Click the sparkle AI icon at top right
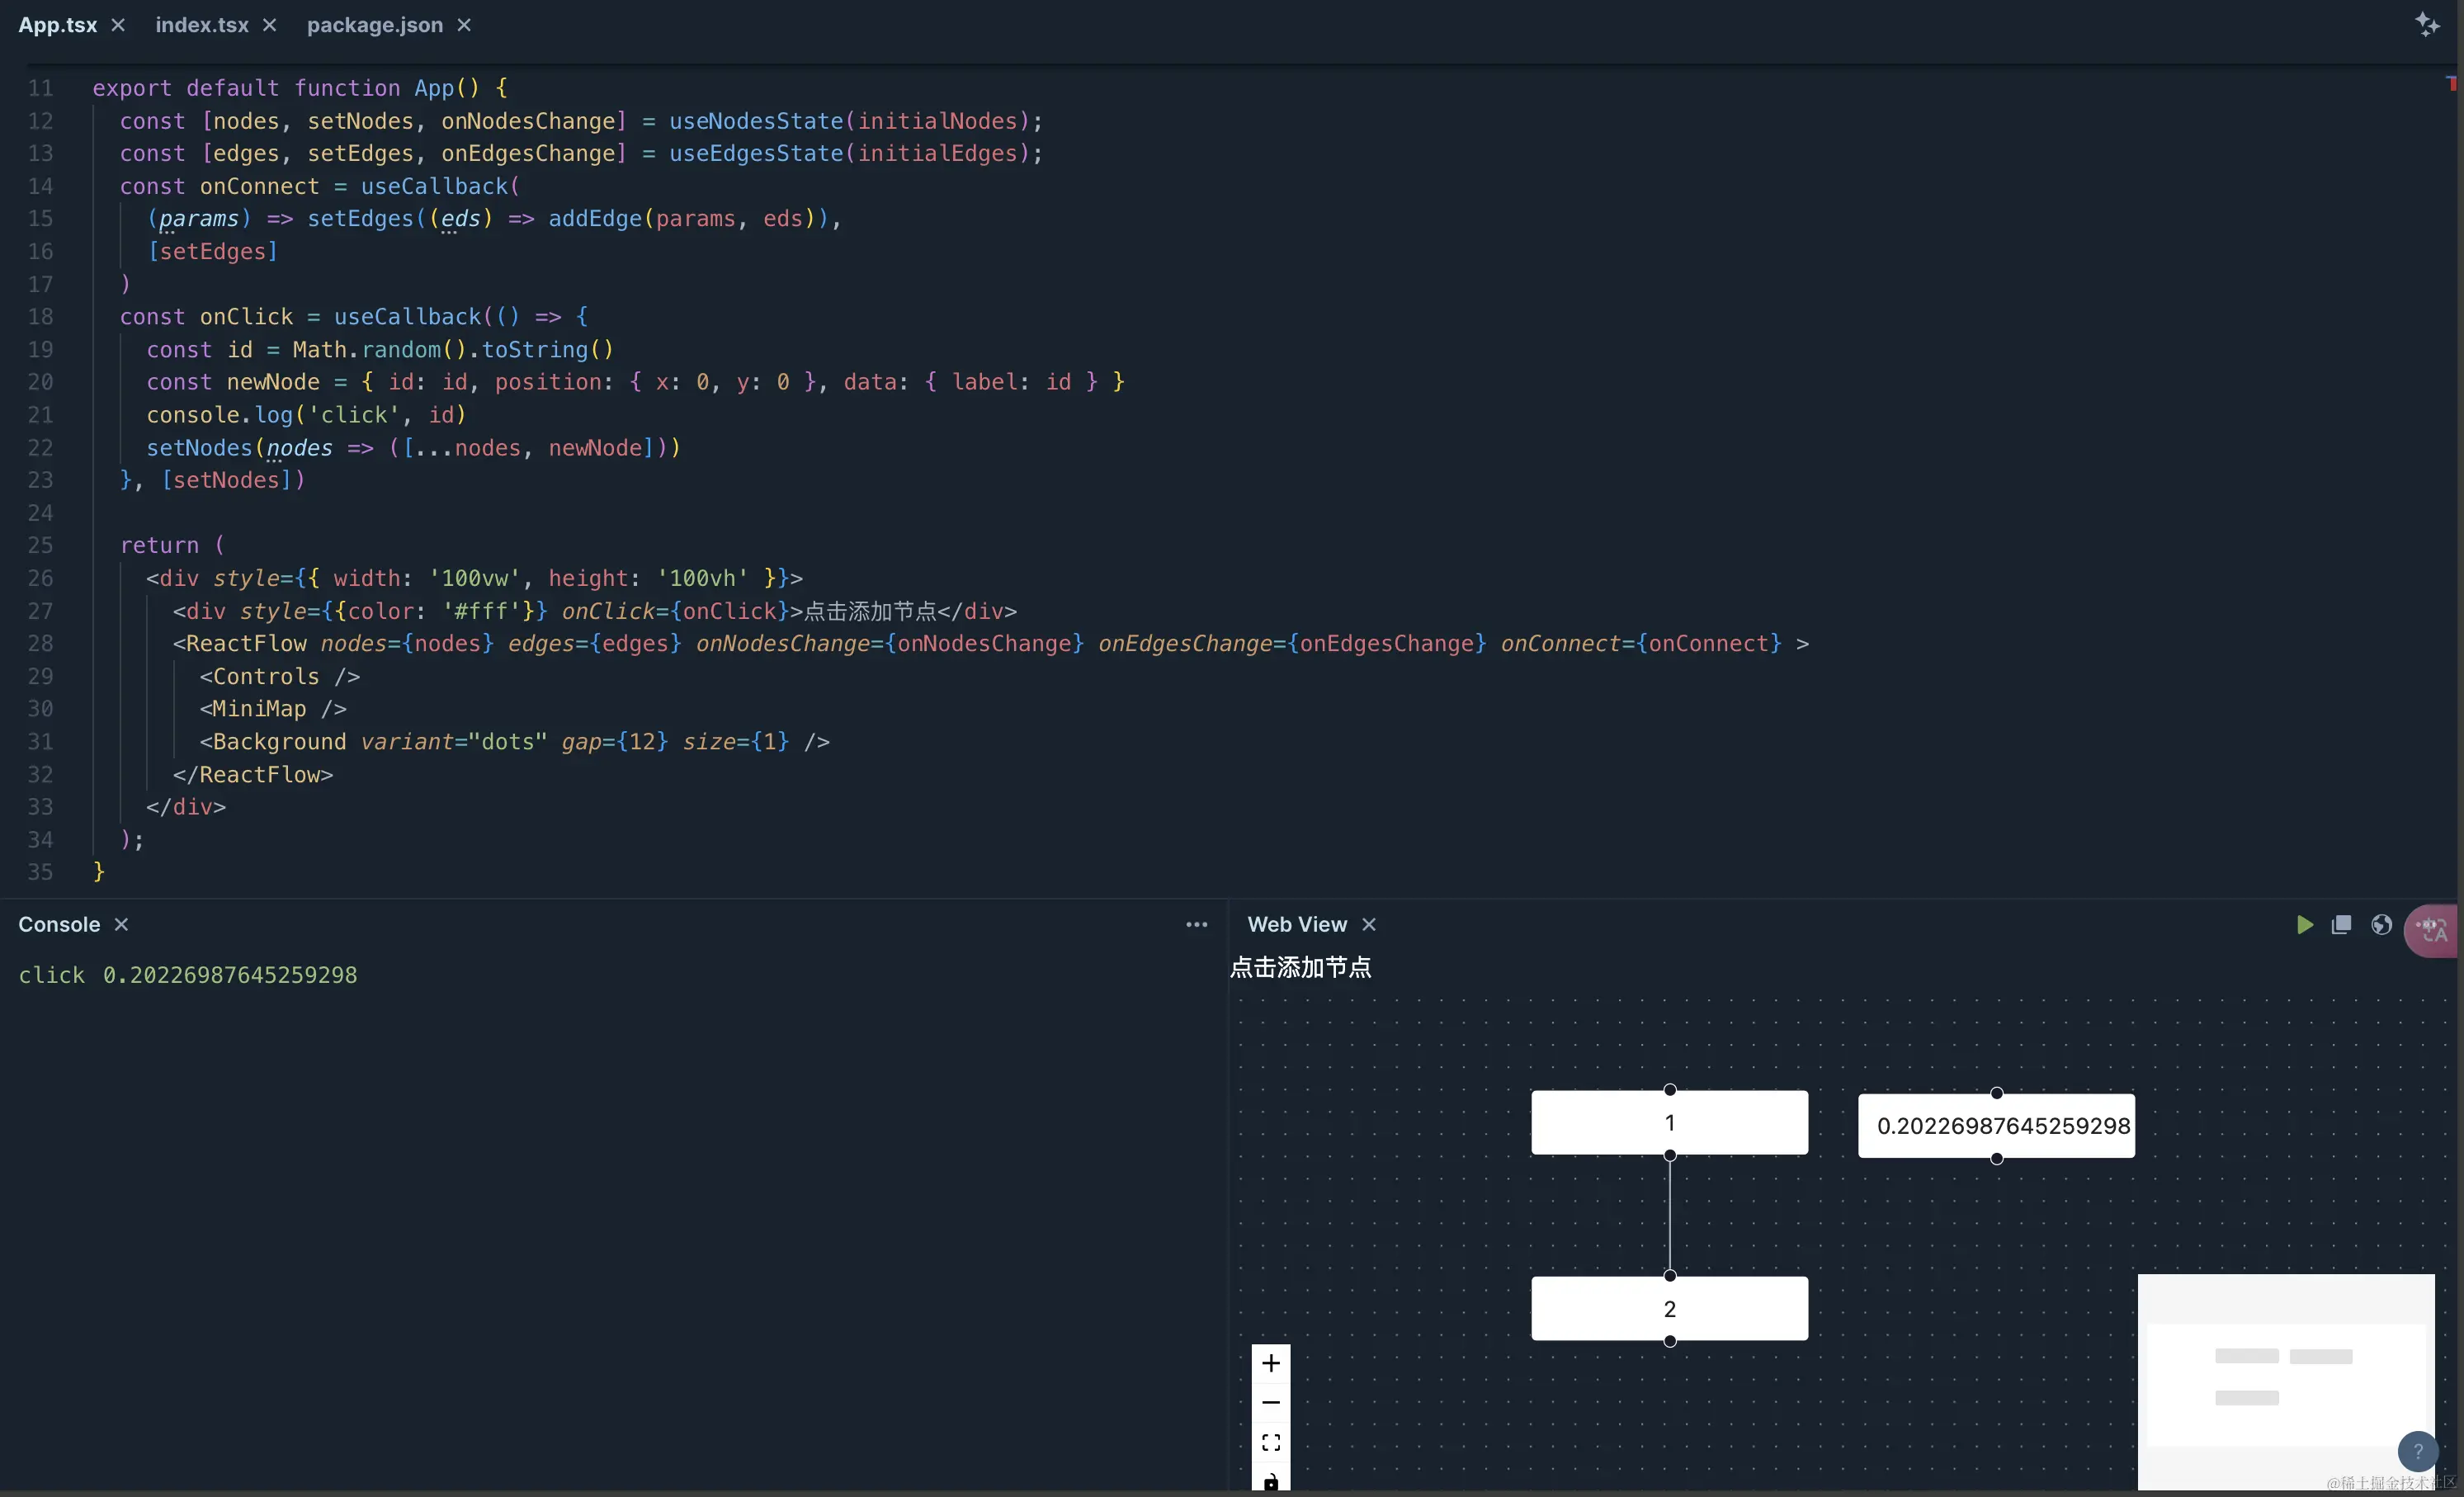Image resolution: width=2464 pixels, height=1497 pixels. (x=2427, y=24)
